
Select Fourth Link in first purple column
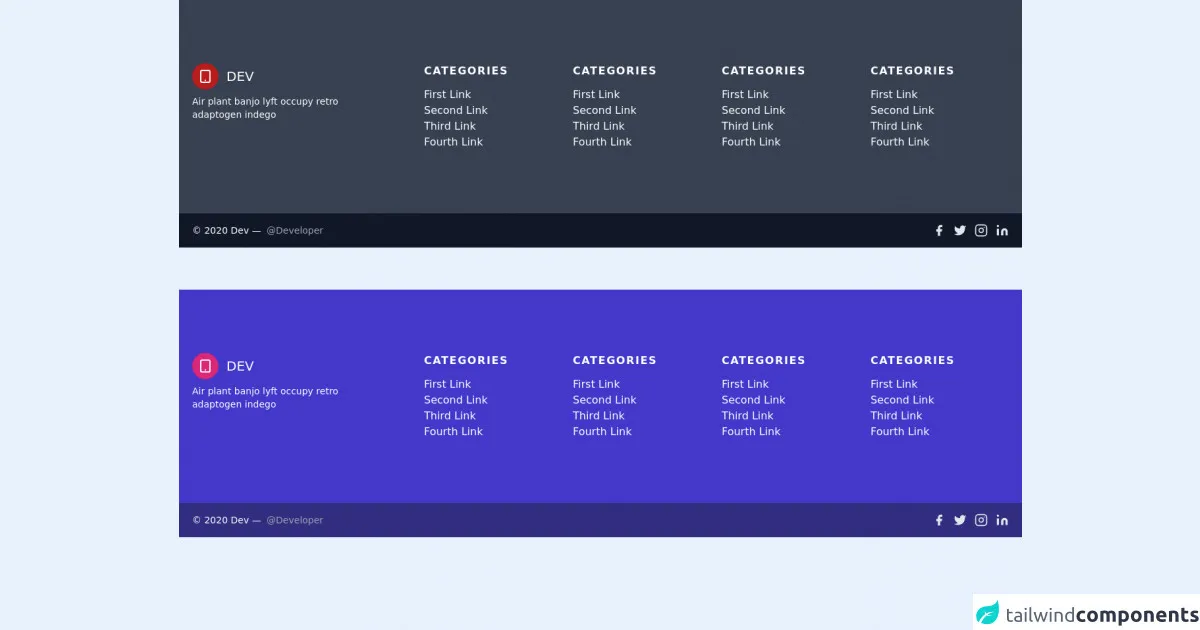click(453, 432)
